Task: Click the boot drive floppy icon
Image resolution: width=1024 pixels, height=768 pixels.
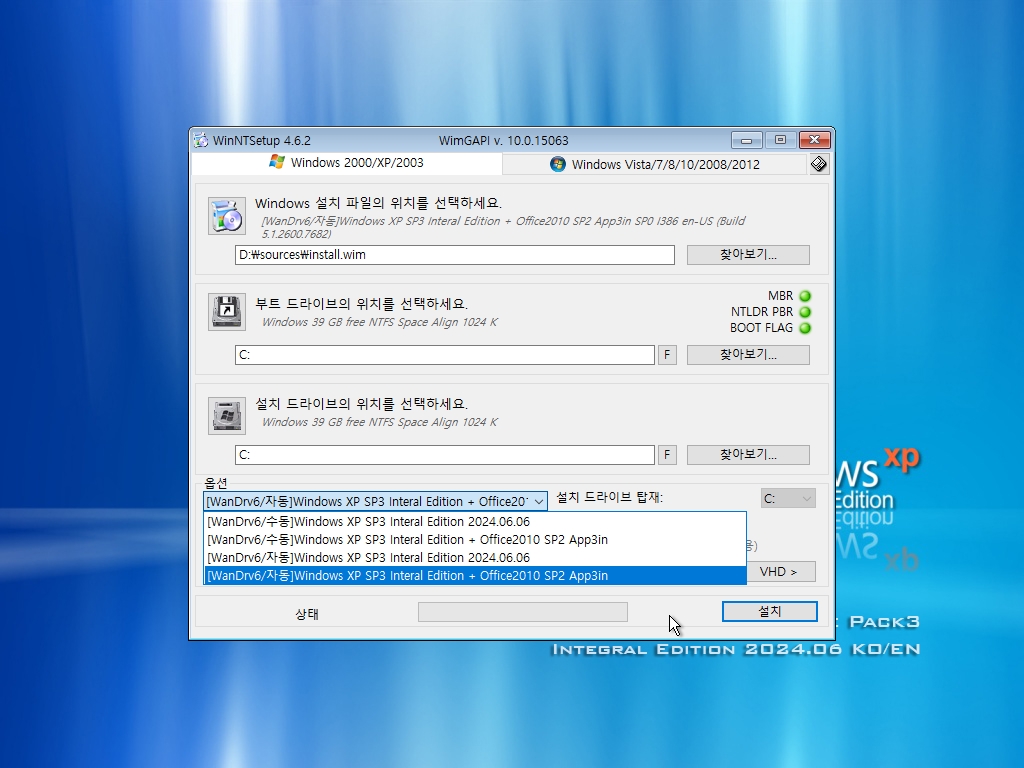Action: pyautogui.click(x=227, y=312)
